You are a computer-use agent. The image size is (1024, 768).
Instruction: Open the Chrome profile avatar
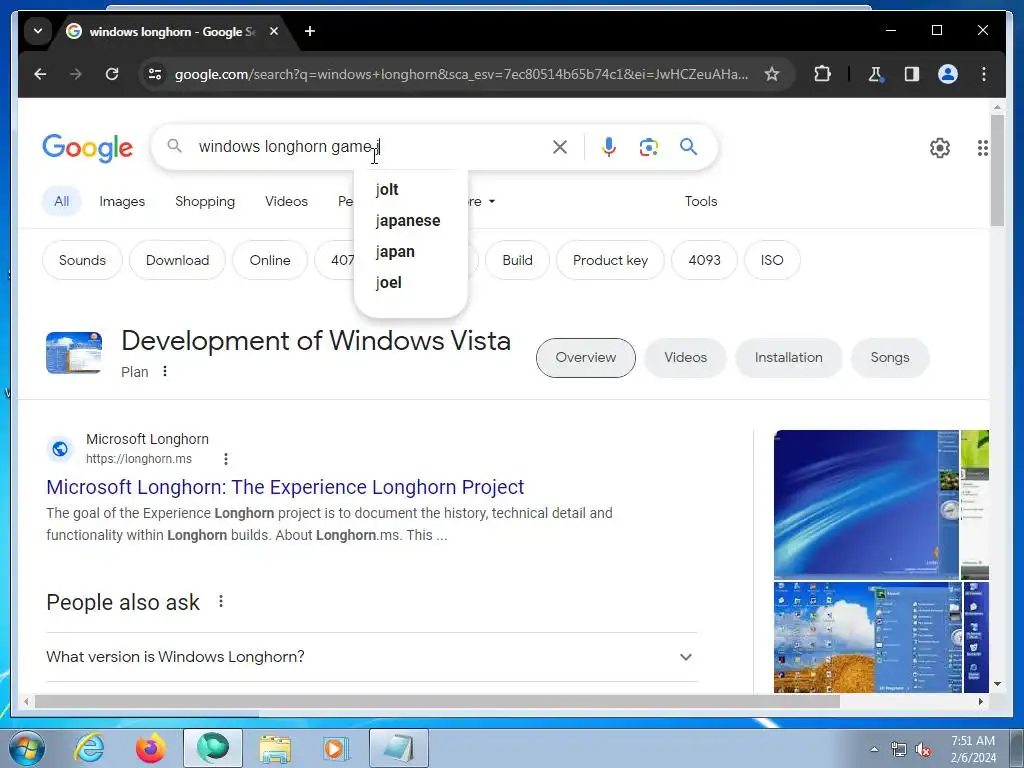point(948,74)
